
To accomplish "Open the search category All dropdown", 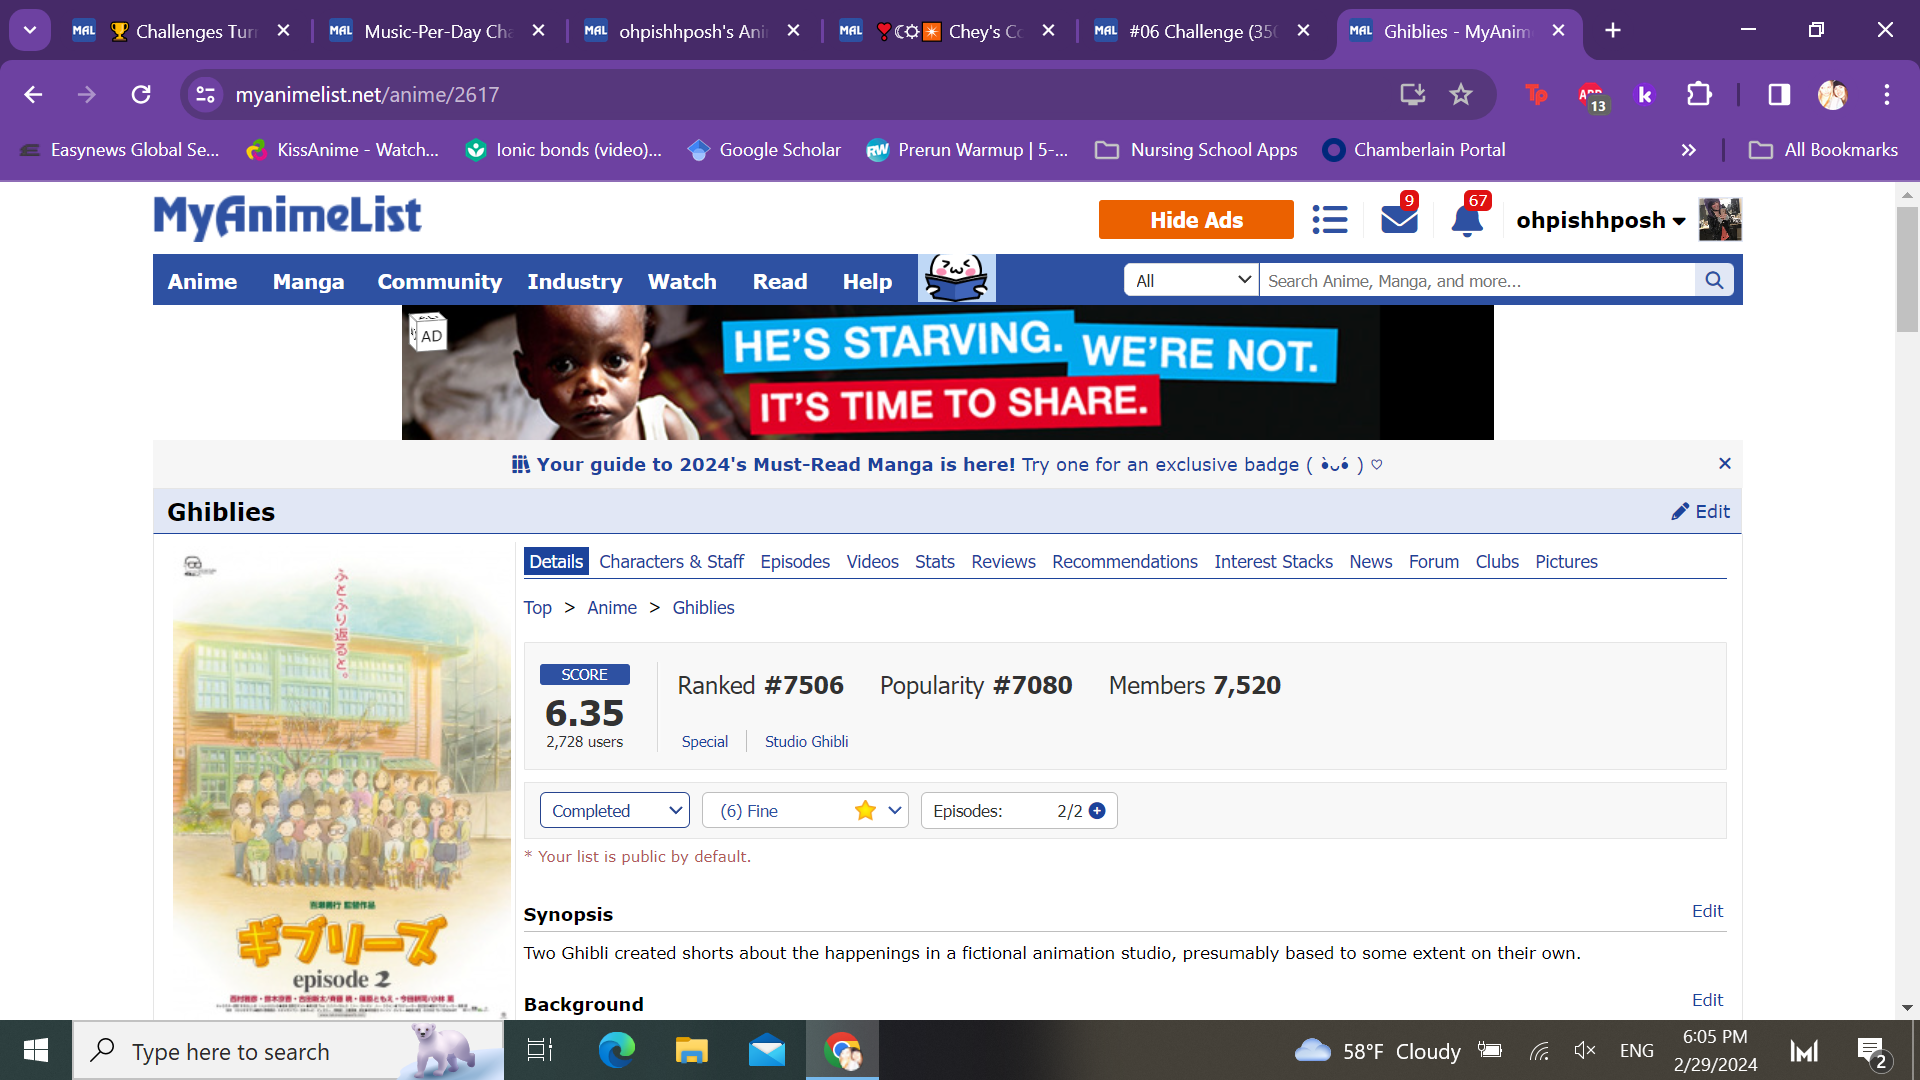I will pos(1191,281).
